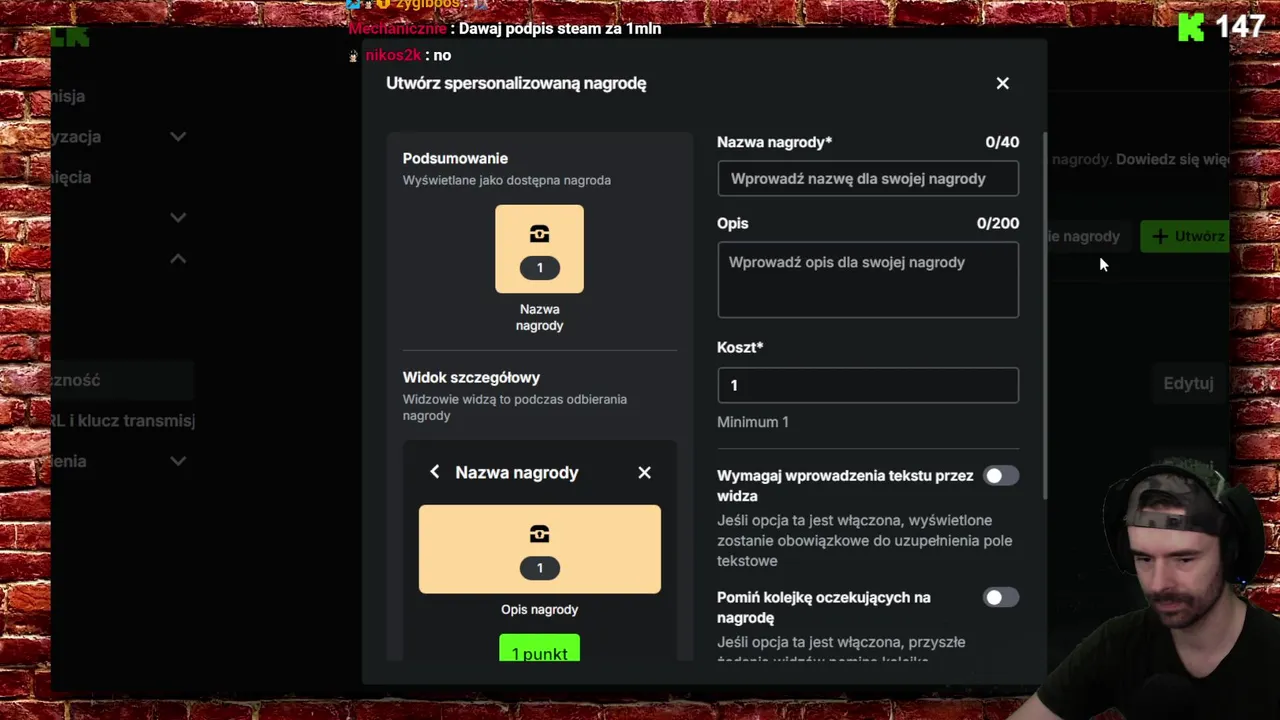Close the Nazwa nagrody preview card
The image size is (1280, 720).
coord(644,472)
